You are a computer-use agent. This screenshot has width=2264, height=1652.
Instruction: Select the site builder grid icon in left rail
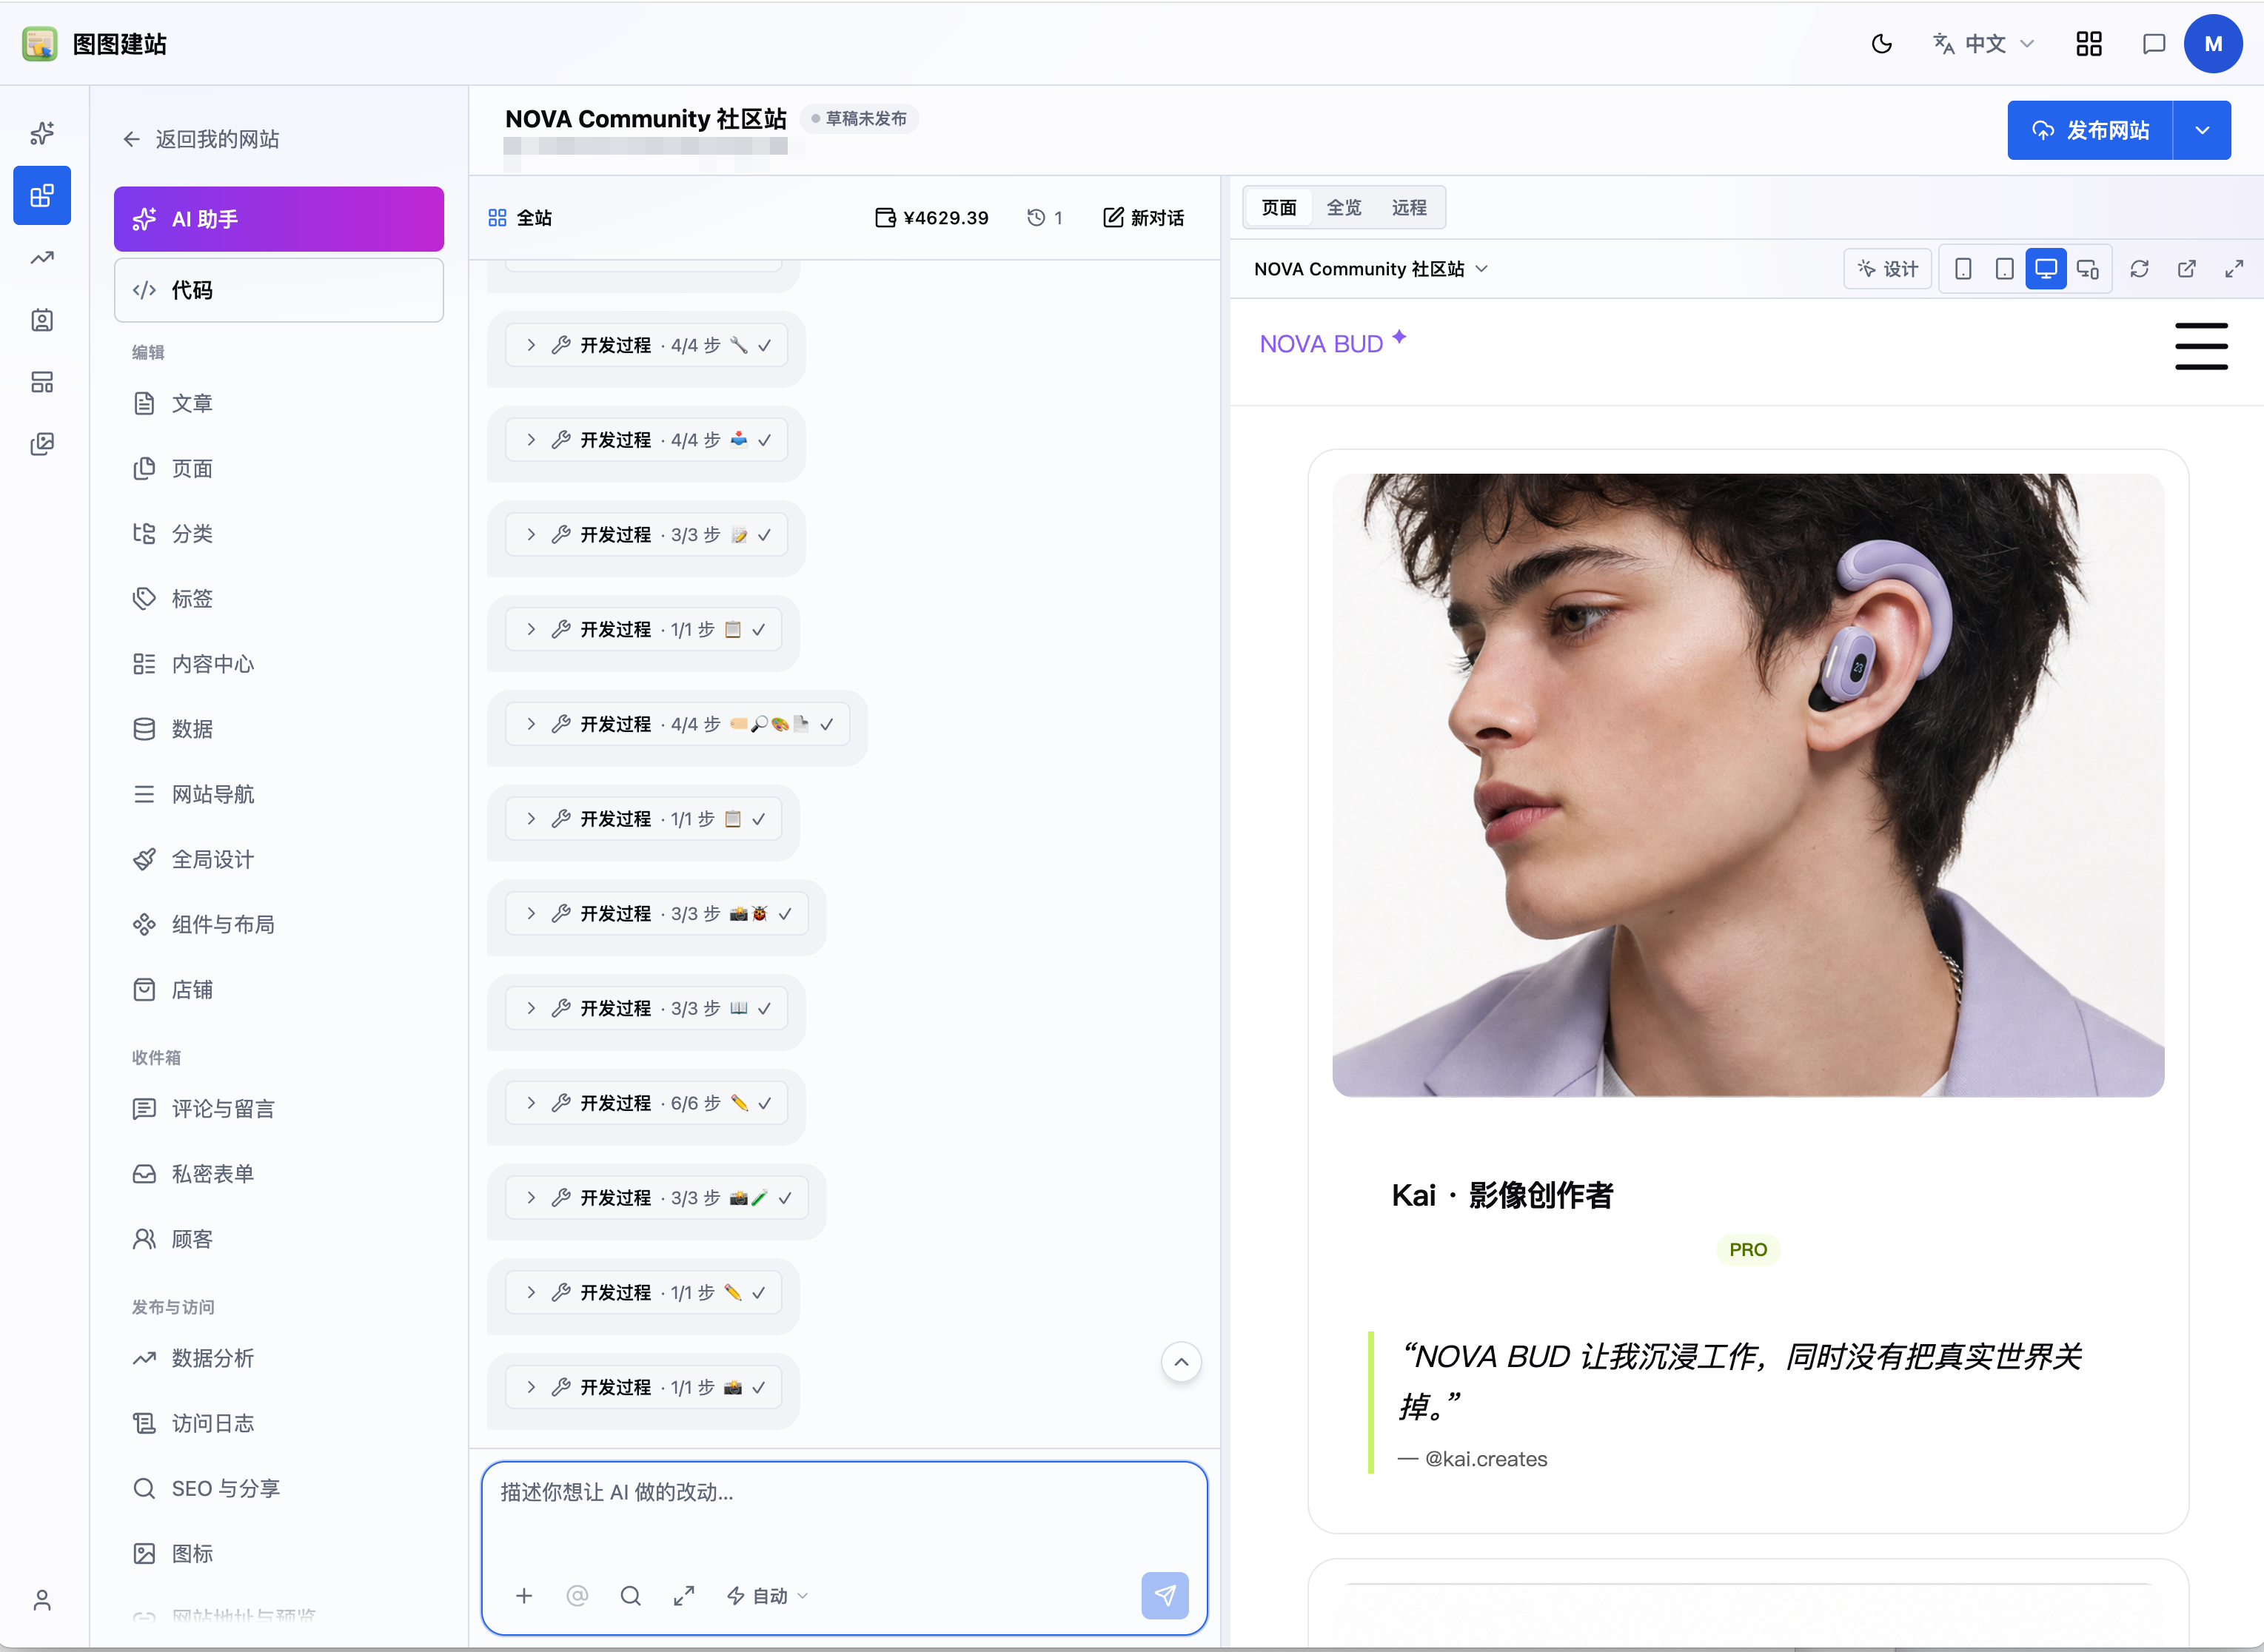(x=42, y=195)
